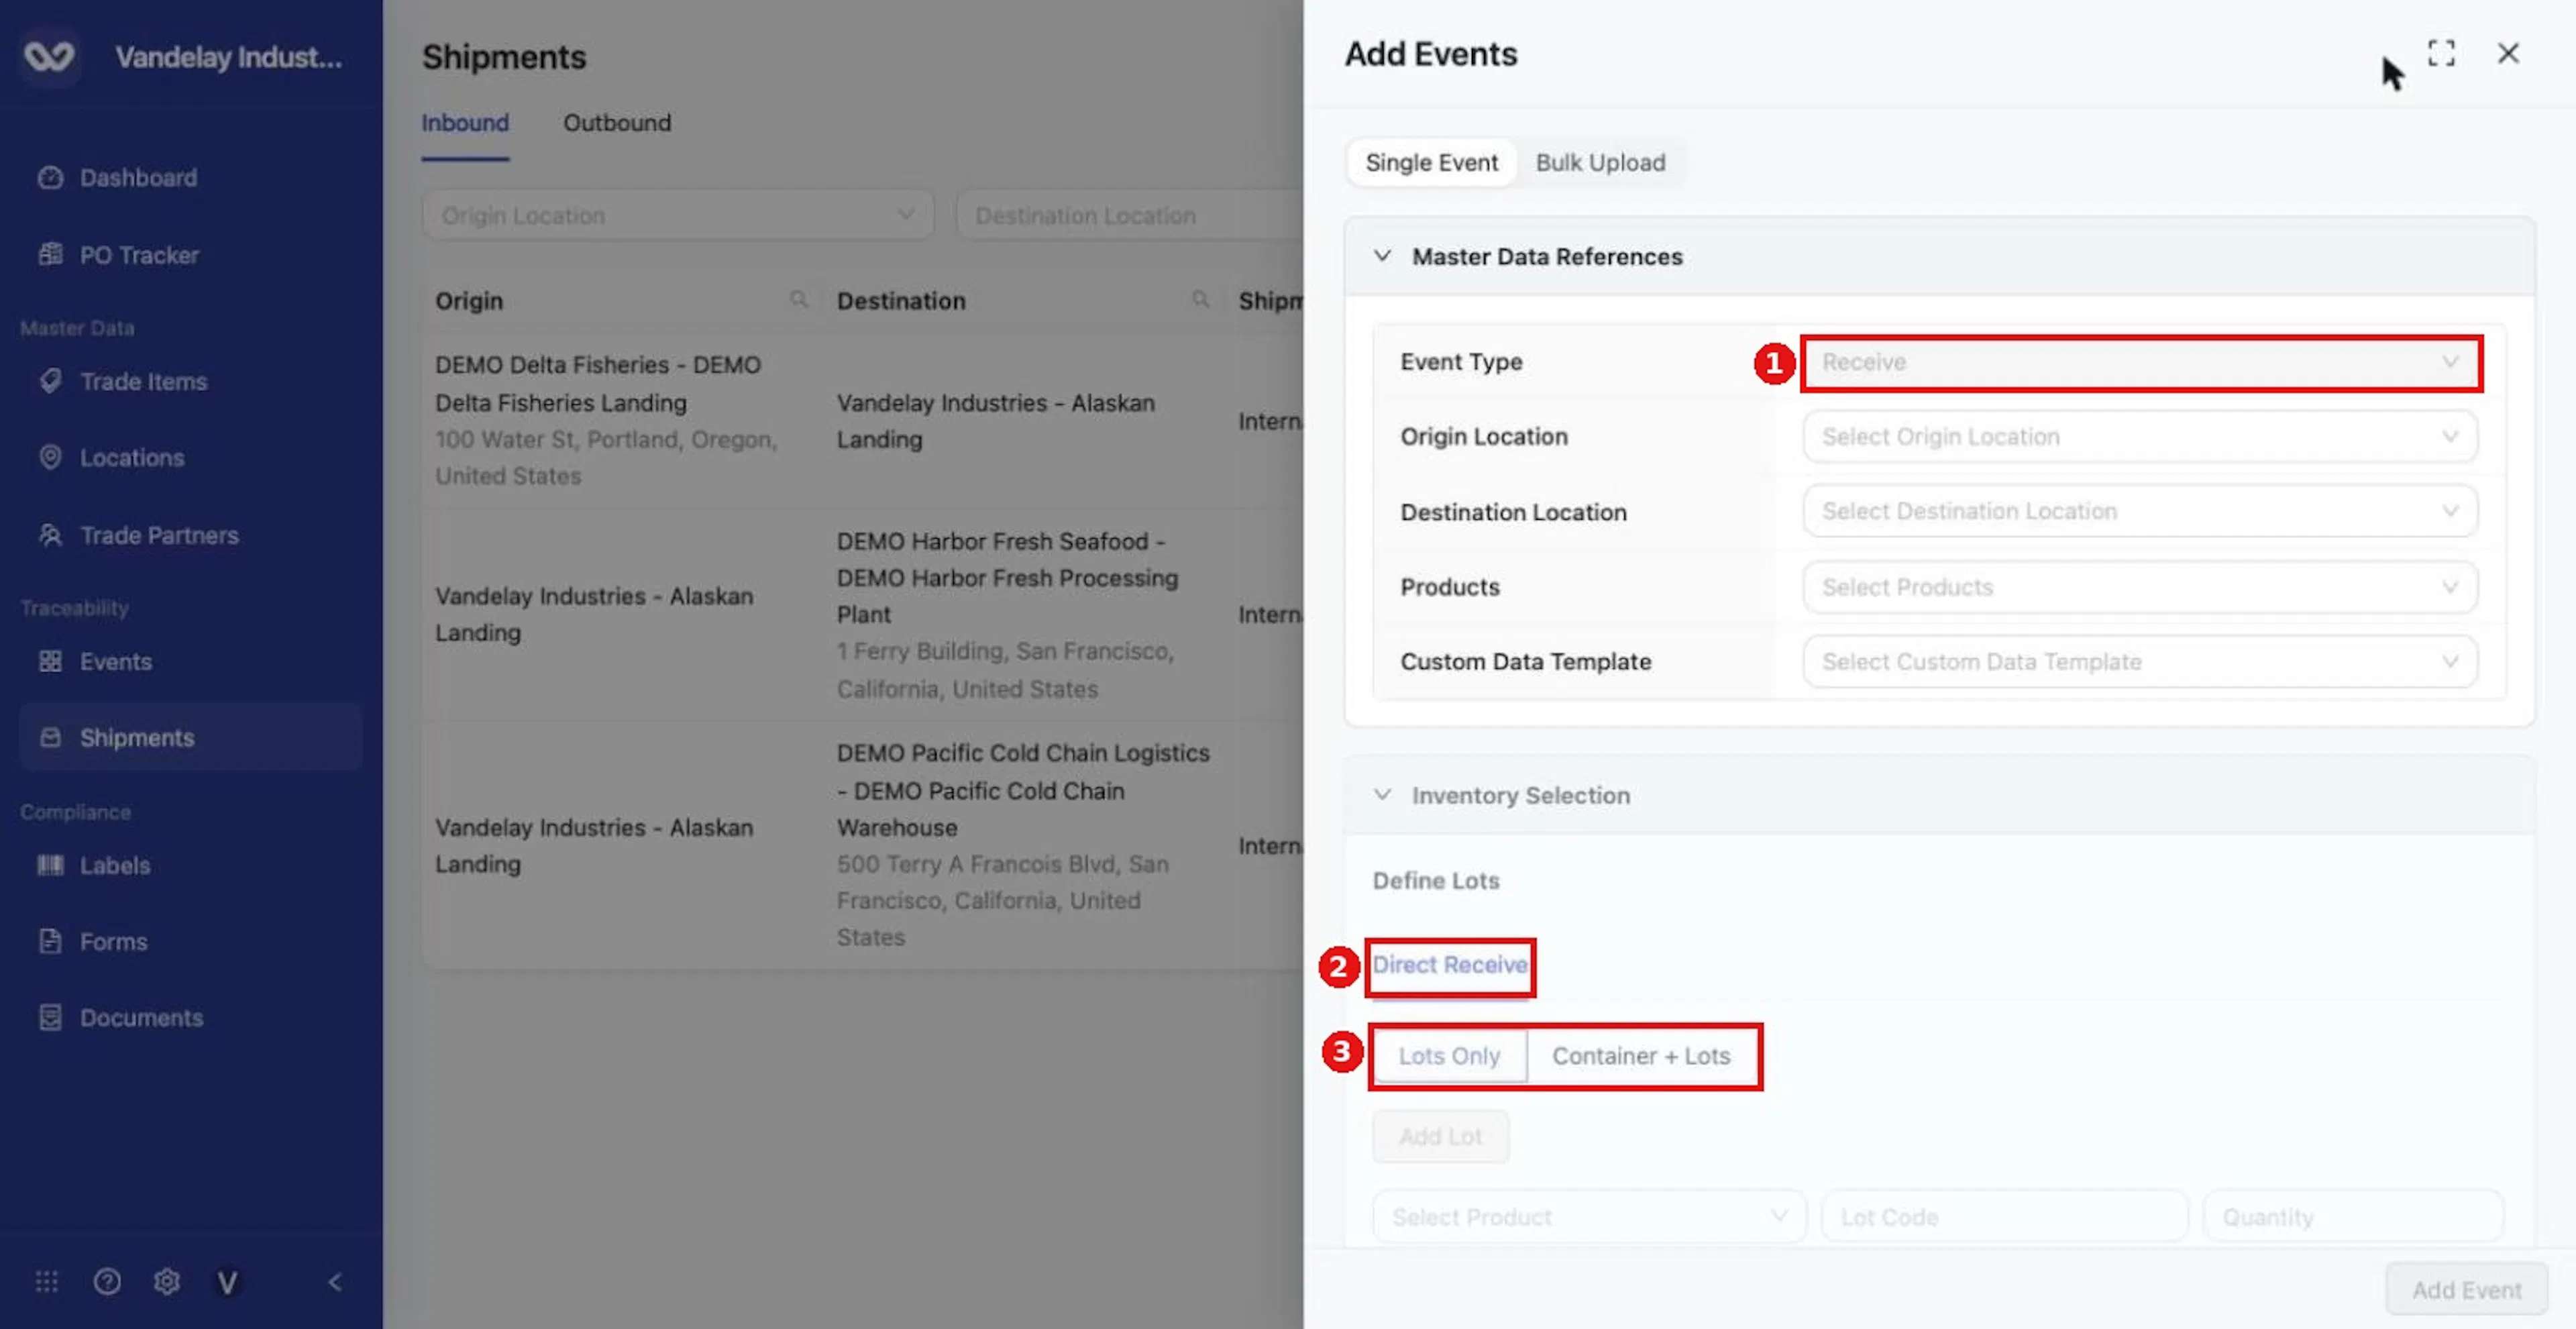Click the Add Event button
Viewport: 2576px width, 1329px height.
coord(2466,1289)
